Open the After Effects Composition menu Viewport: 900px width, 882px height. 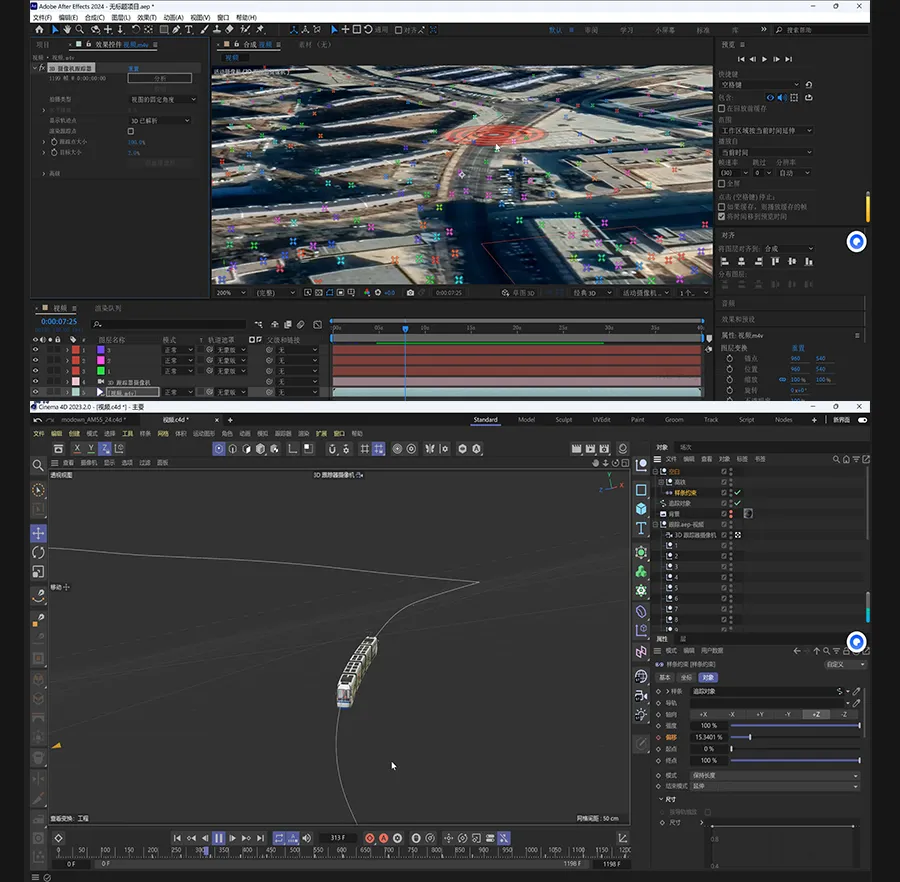(95, 18)
